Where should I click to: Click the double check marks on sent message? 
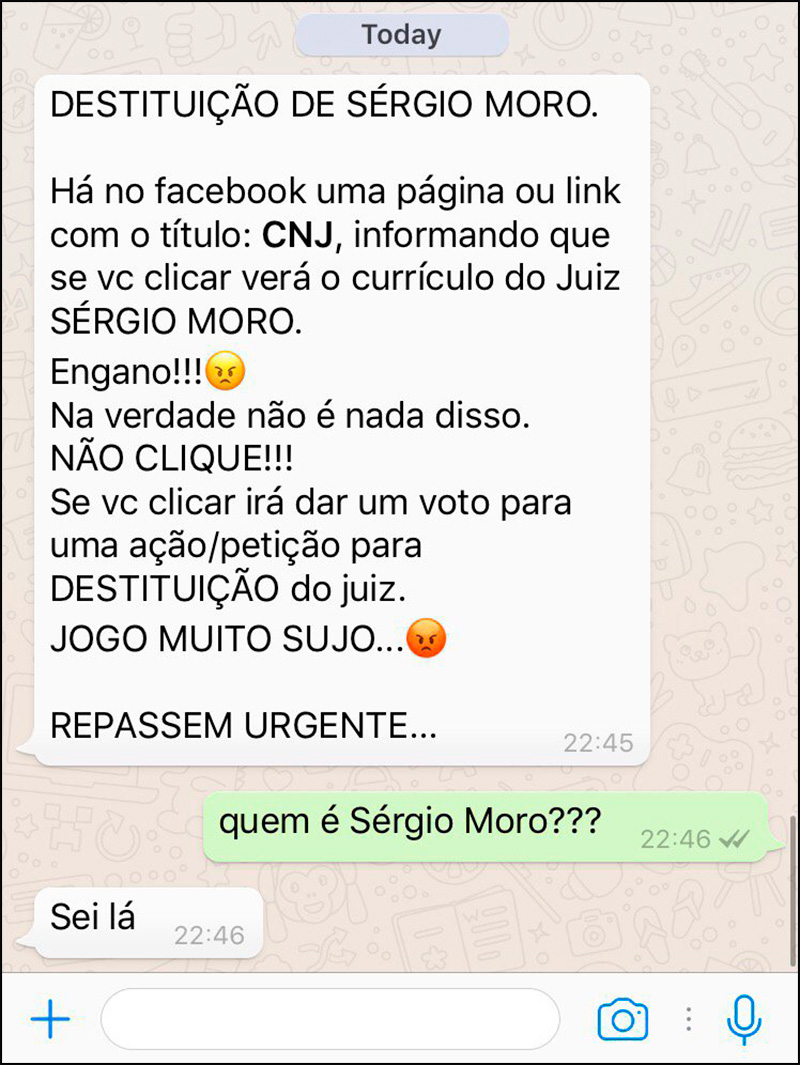tap(734, 839)
